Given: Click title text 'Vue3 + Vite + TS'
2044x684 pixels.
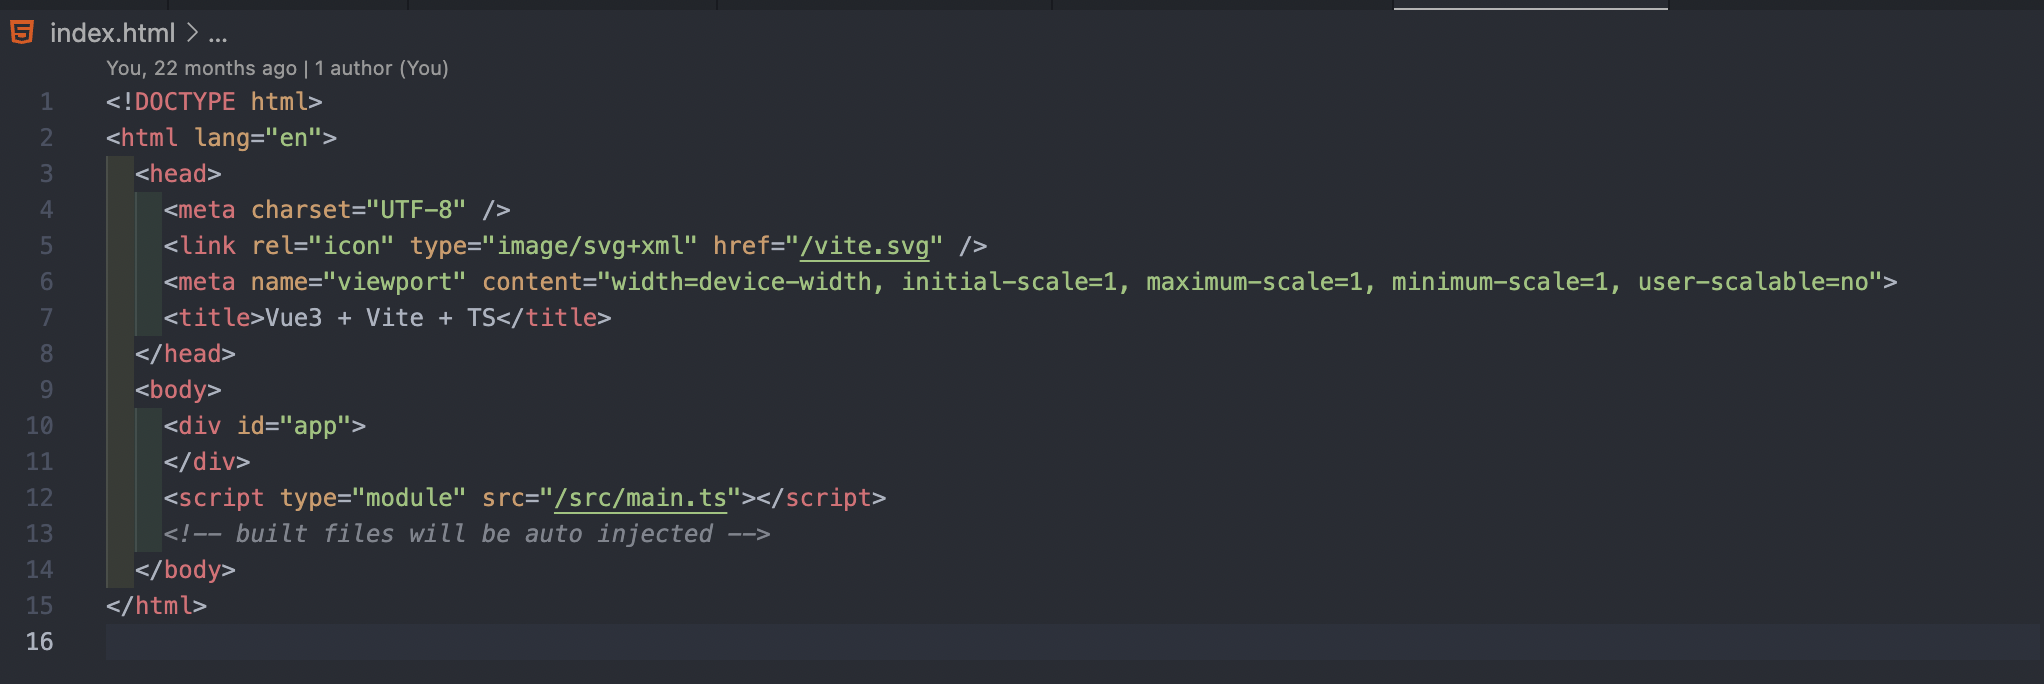Looking at the screenshot, I should coord(381,318).
